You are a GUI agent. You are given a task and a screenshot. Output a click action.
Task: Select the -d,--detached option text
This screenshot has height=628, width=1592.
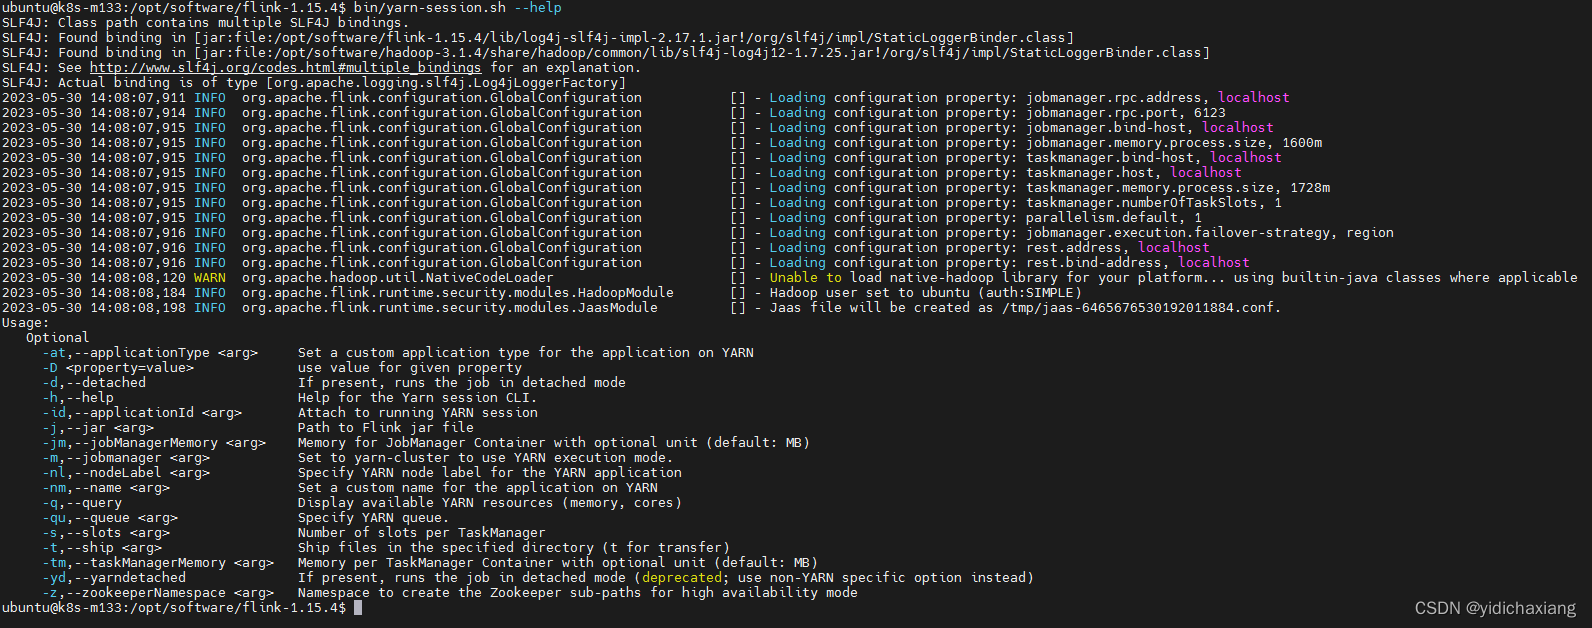(x=94, y=383)
